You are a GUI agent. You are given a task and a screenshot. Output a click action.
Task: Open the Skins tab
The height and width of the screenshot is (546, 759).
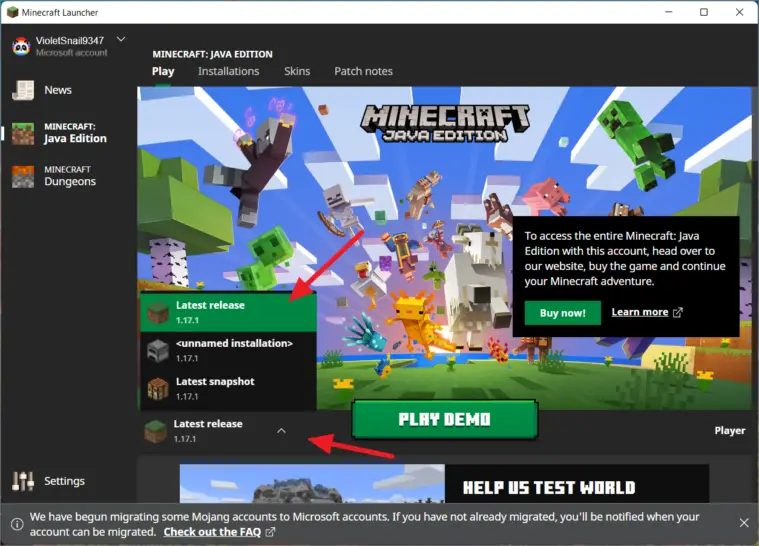[x=297, y=71]
